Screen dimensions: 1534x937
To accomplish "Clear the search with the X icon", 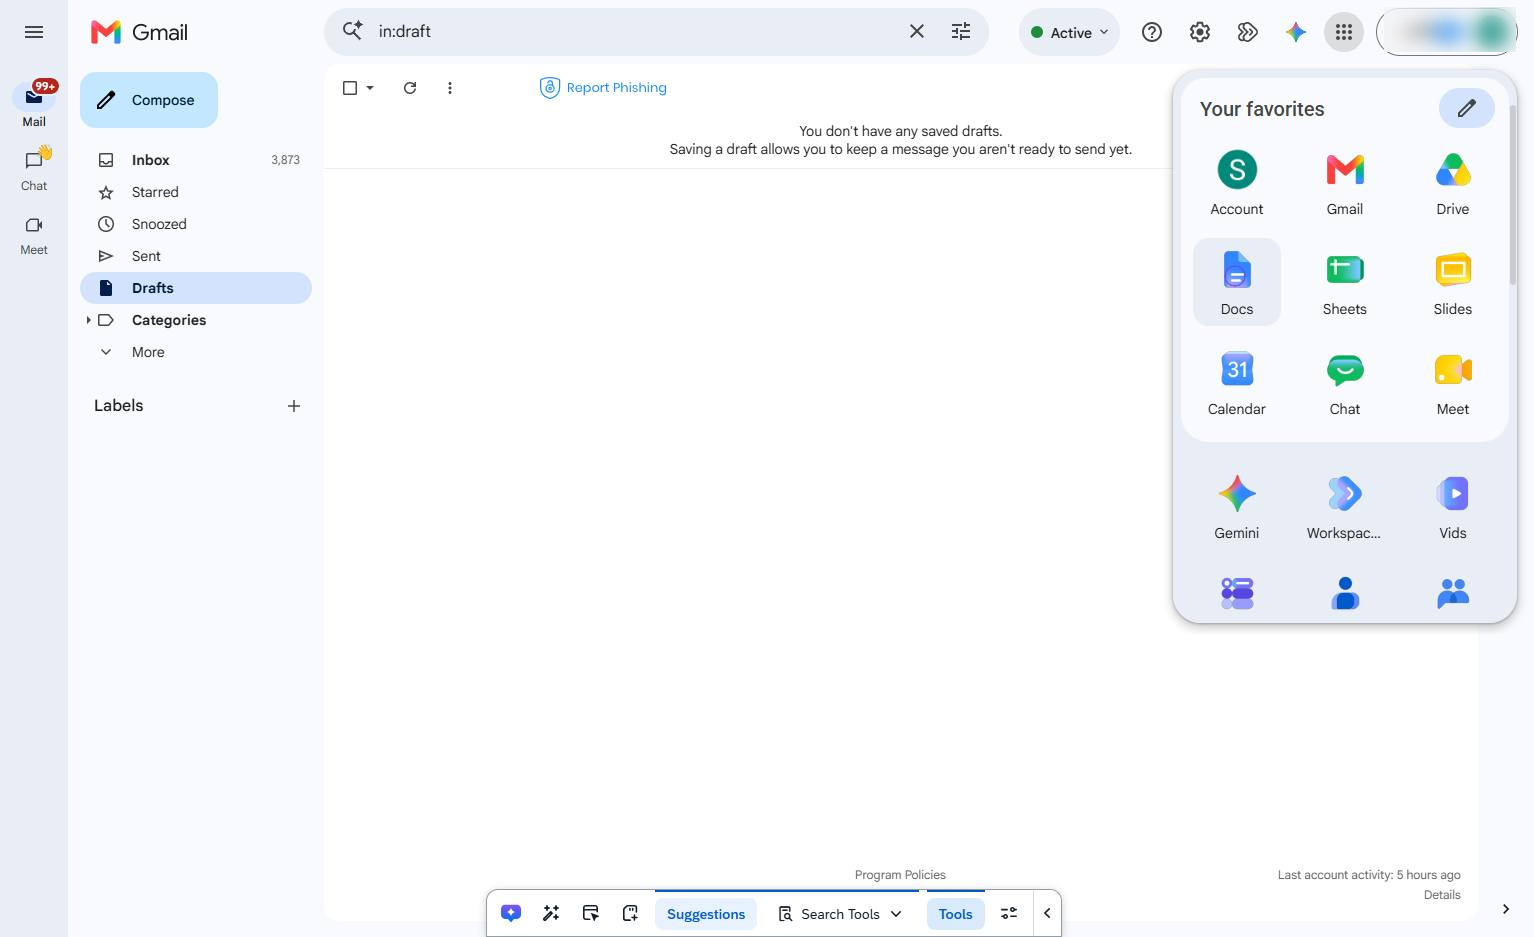I will (x=916, y=31).
